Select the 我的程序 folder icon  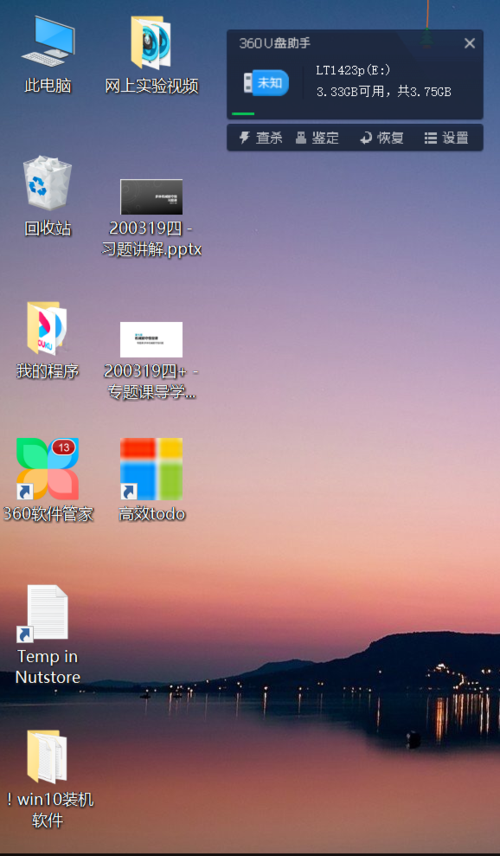[47, 328]
